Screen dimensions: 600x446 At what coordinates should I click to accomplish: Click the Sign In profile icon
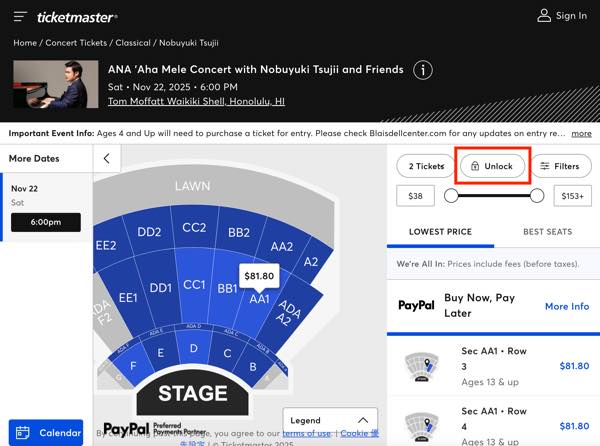(x=545, y=16)
